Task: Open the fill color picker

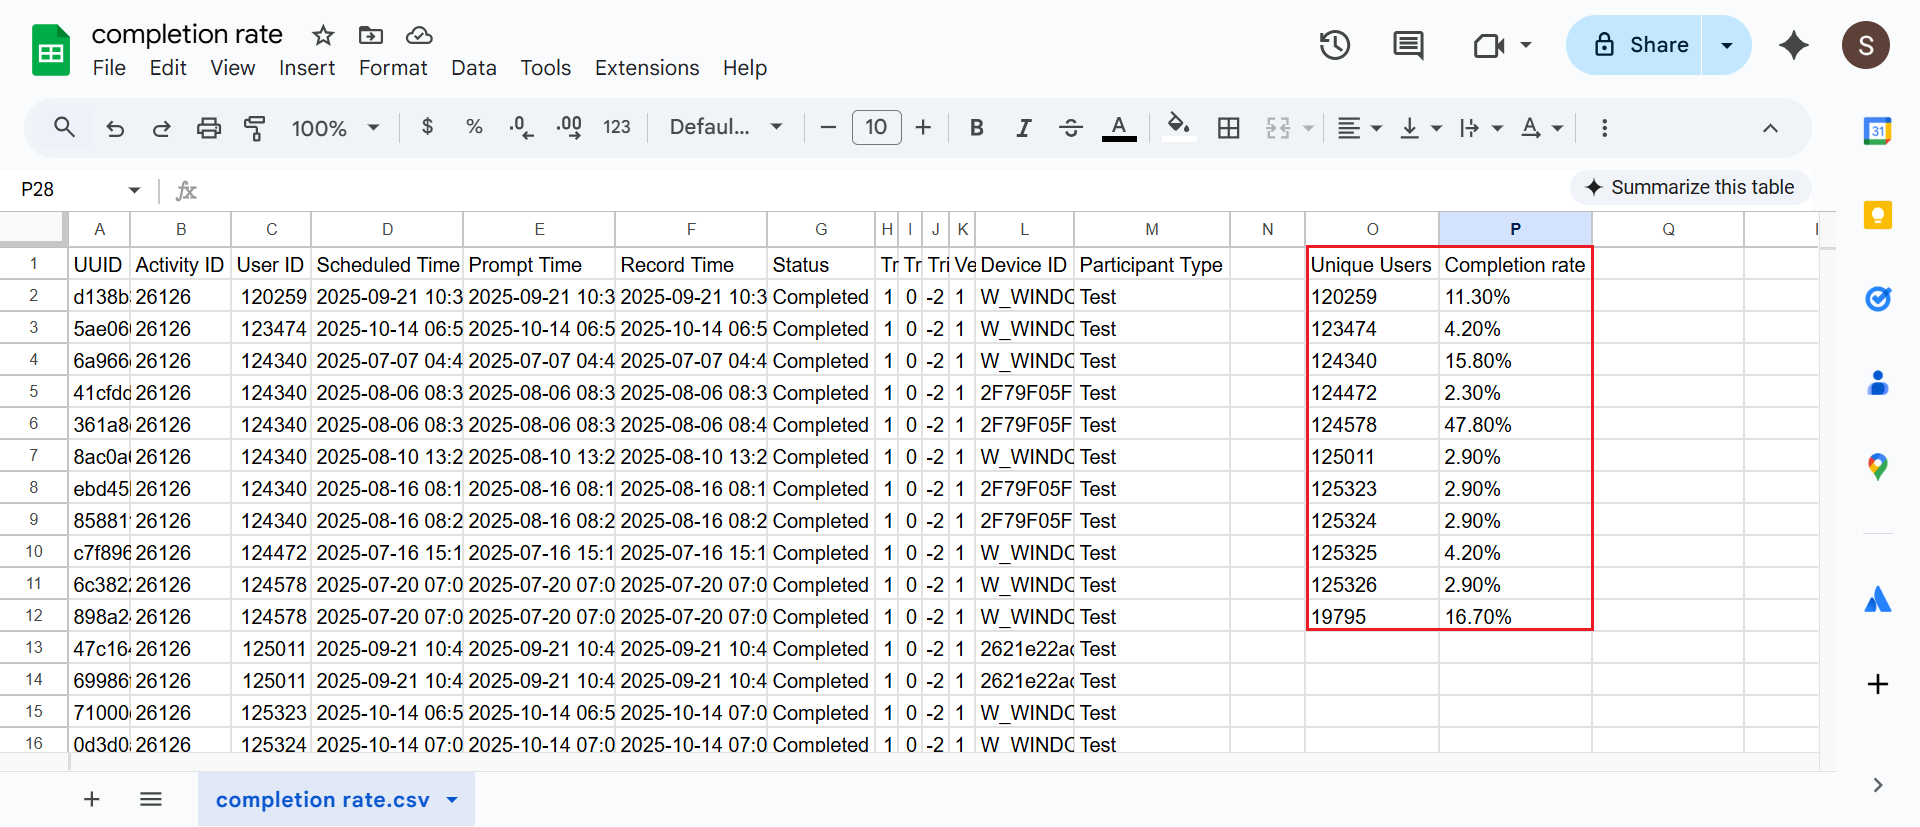Action: (1178, 128)
